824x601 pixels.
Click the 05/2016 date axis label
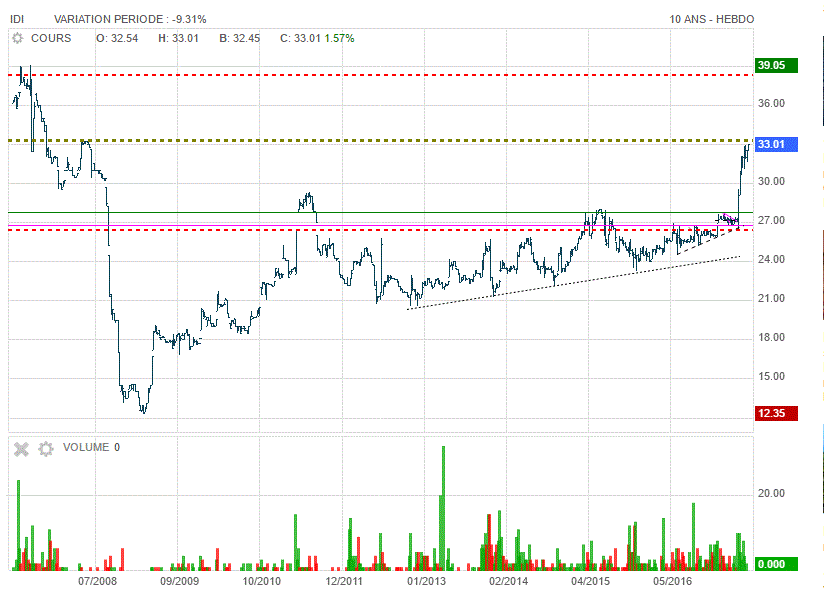click(x=672, y=581)
